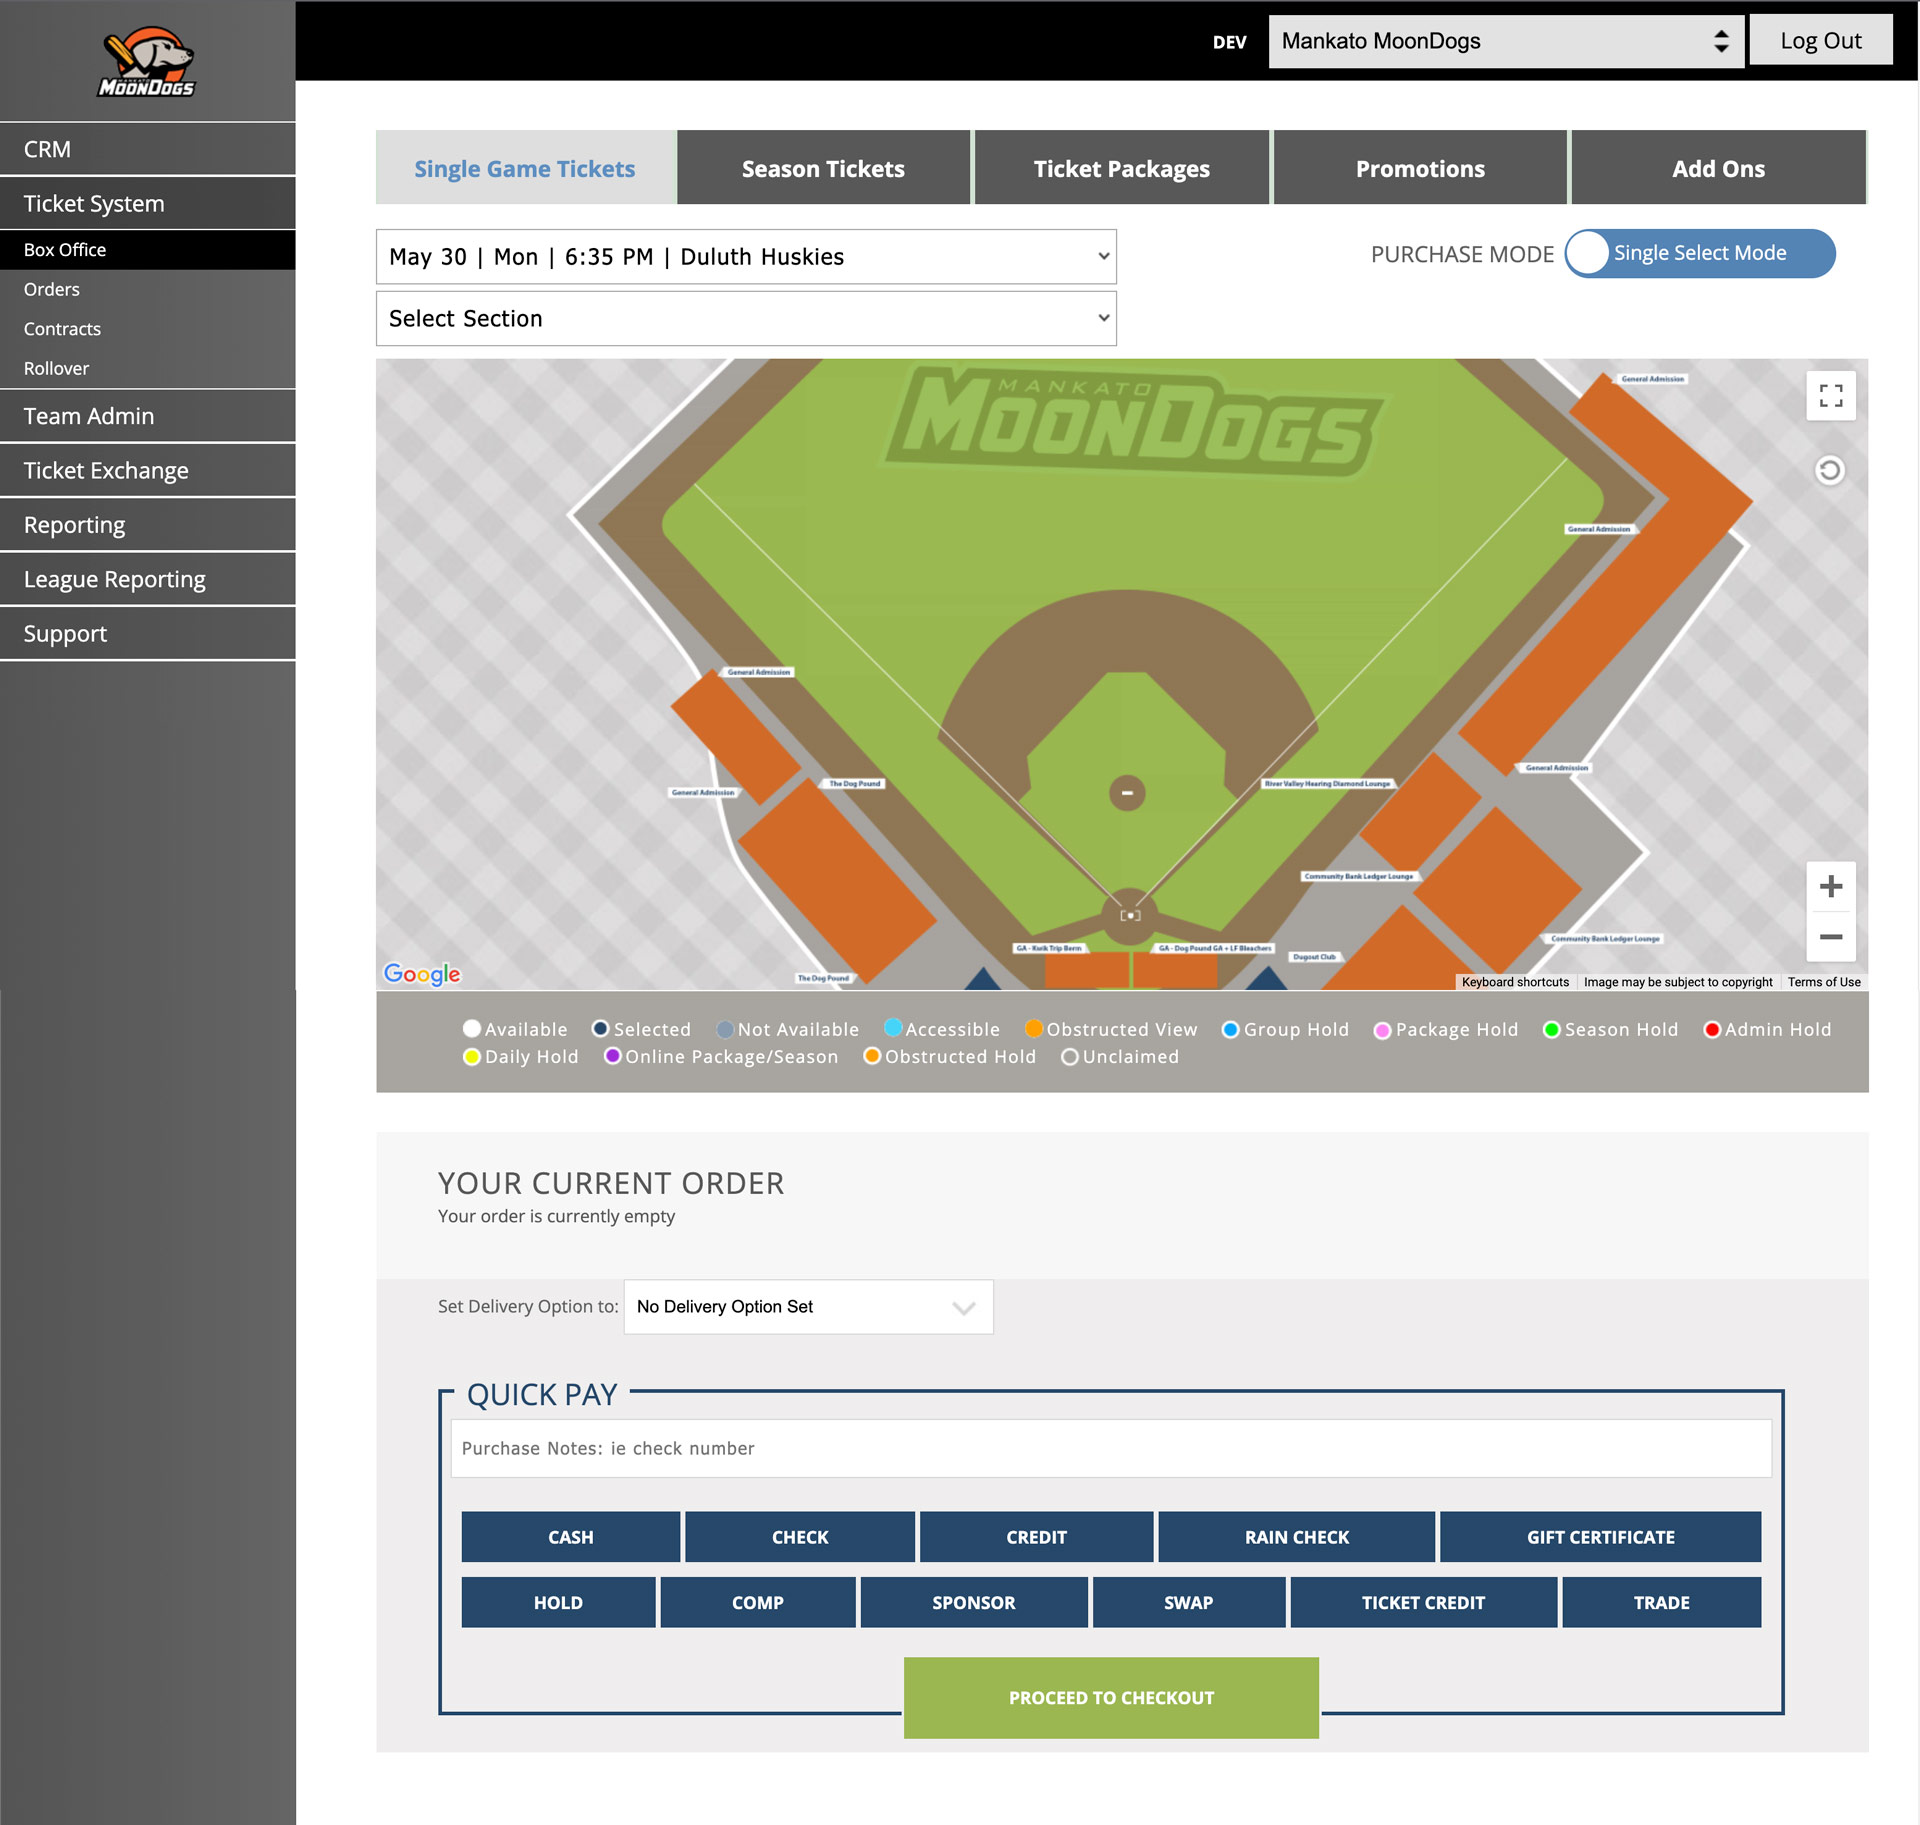The width and height of the screenshot is (1920, 1825).
Task: Click River Valley Hearing Diamond Lounge label
Action: [x=1327, y=784]
